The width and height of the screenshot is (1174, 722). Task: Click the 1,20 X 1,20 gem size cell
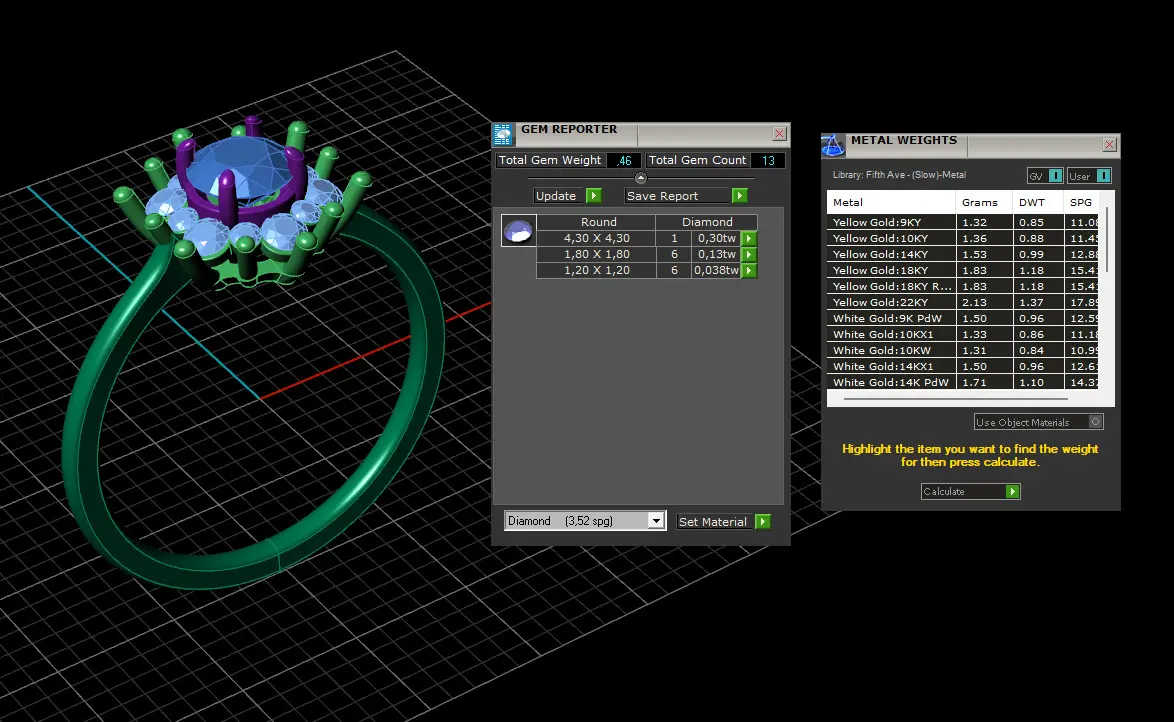(x=597, y=270)
